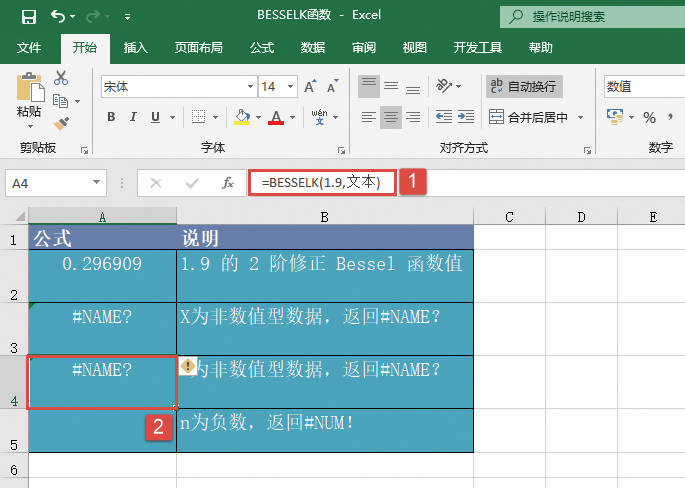Viewport: 685px width, 488px height.
Task: Click the 合并后居中 merge button
Action: [x=528, y=118]
